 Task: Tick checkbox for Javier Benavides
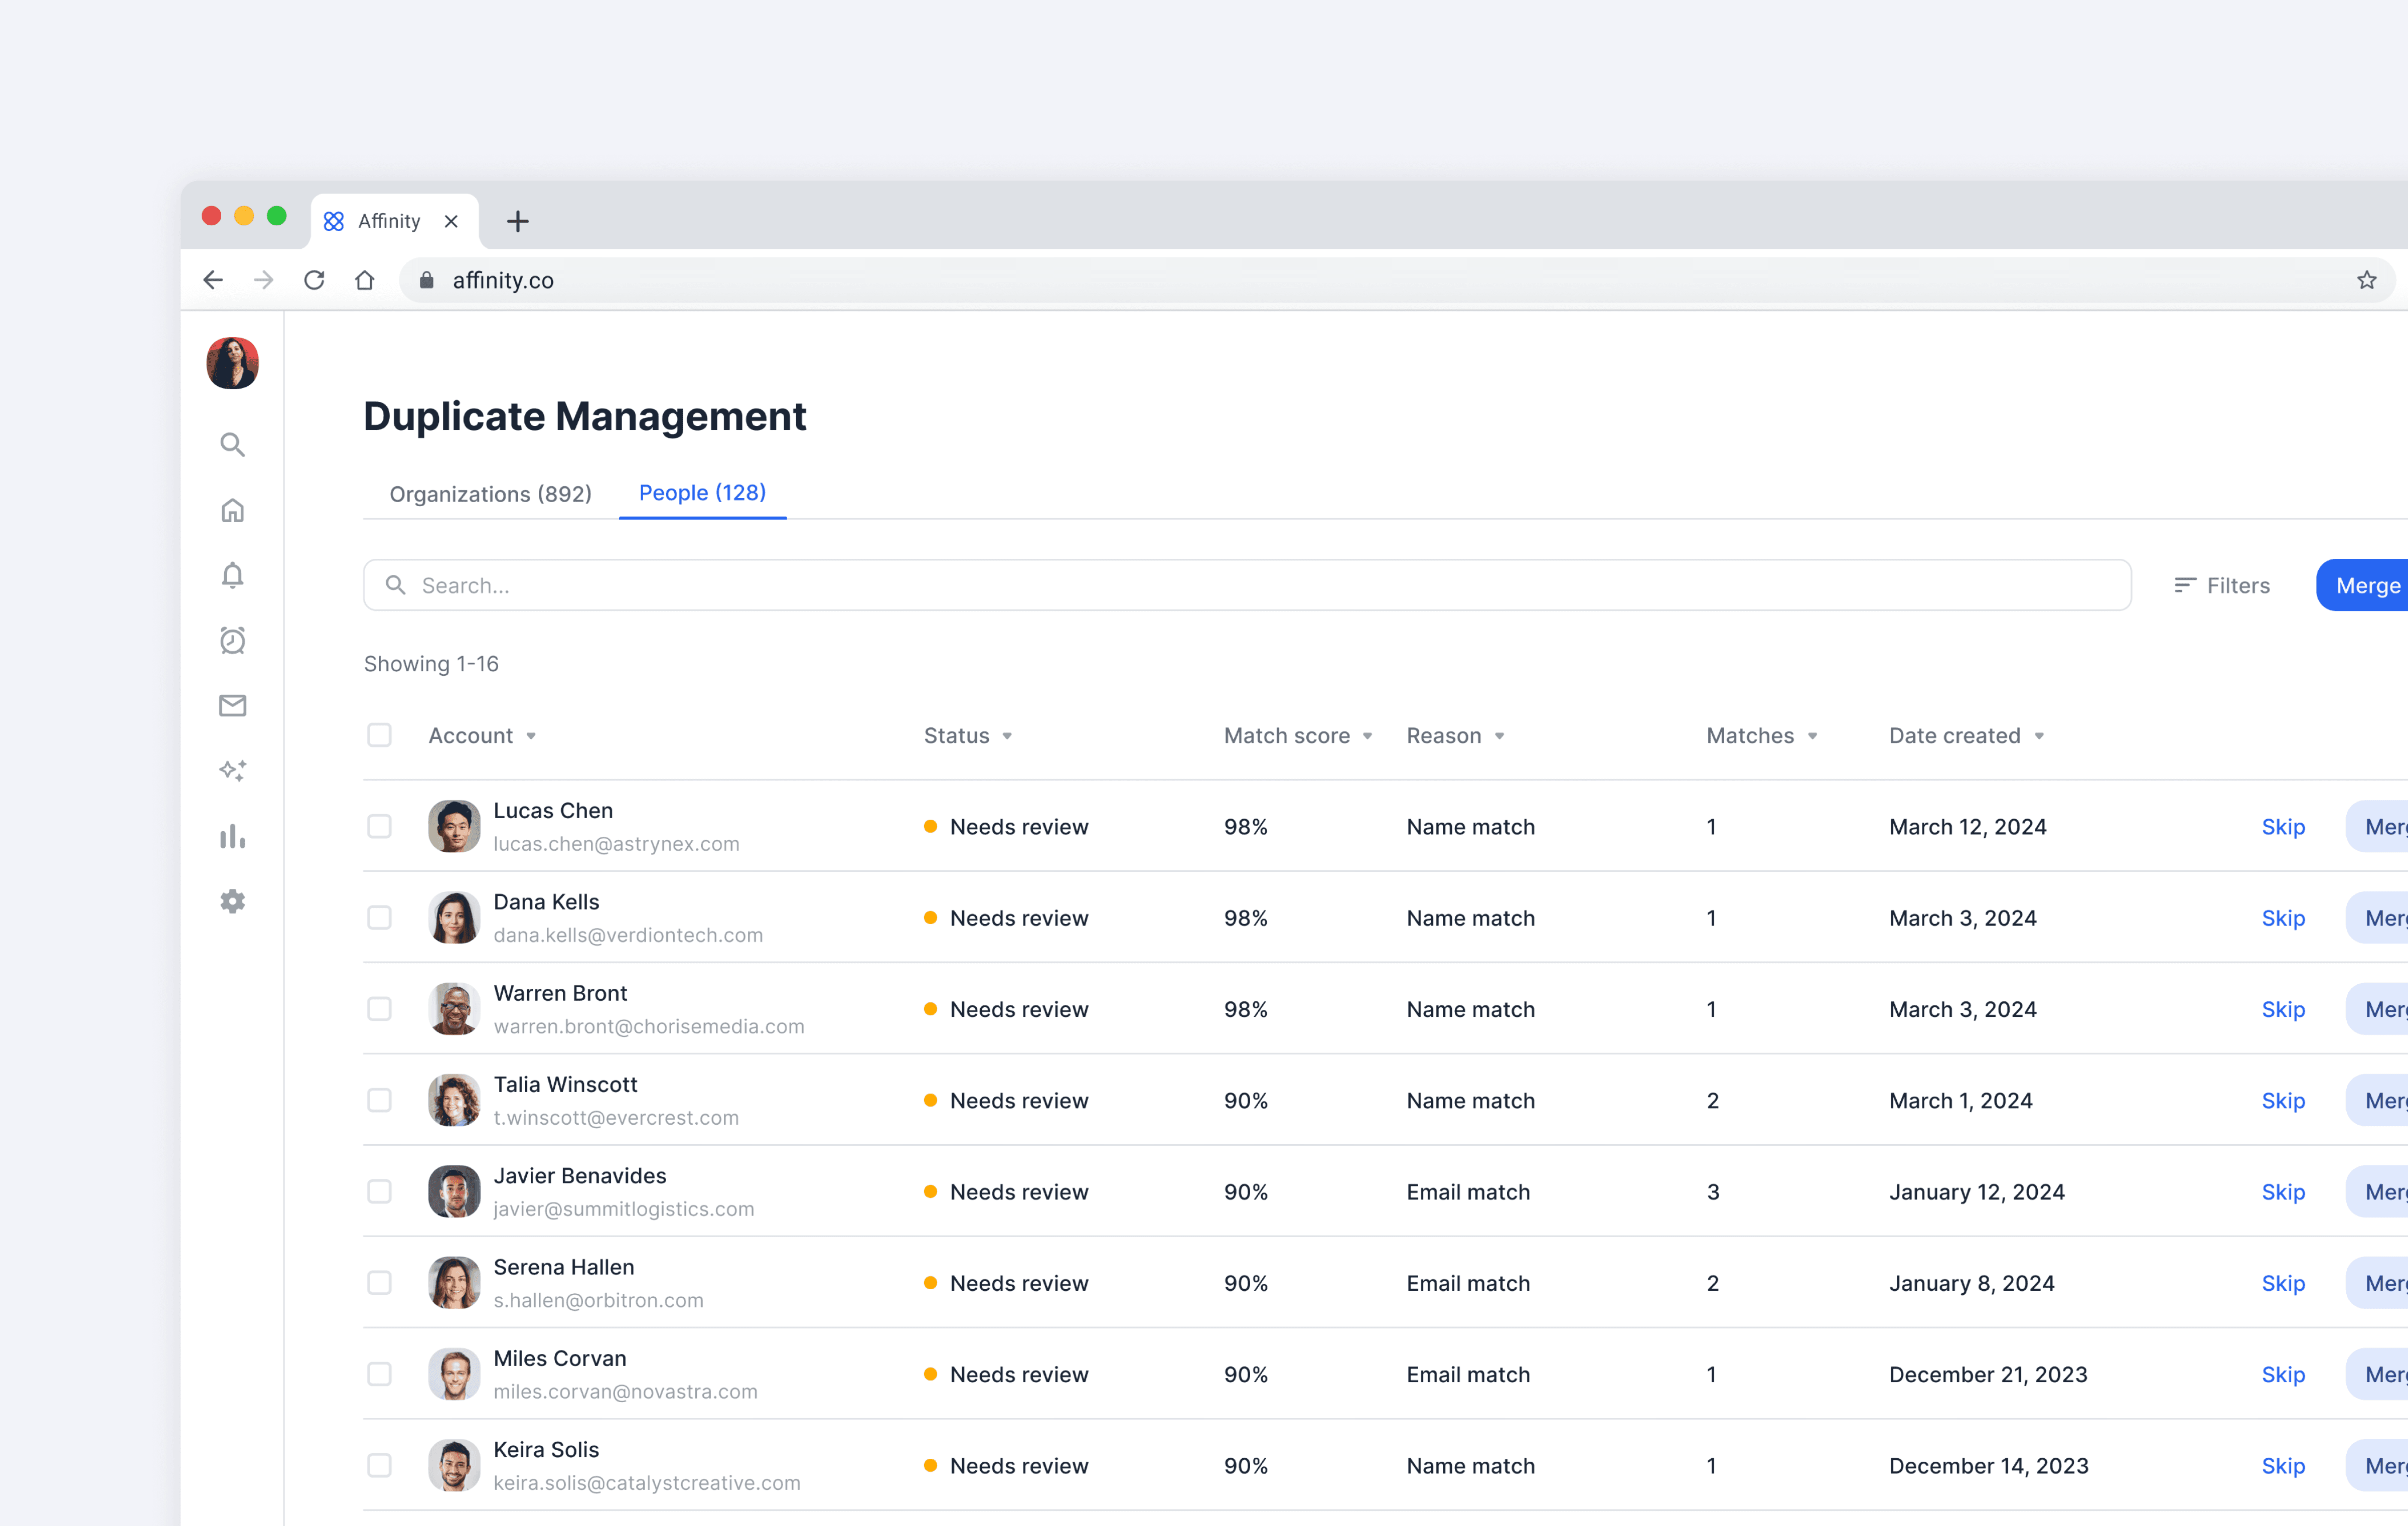pos(379,1191)
